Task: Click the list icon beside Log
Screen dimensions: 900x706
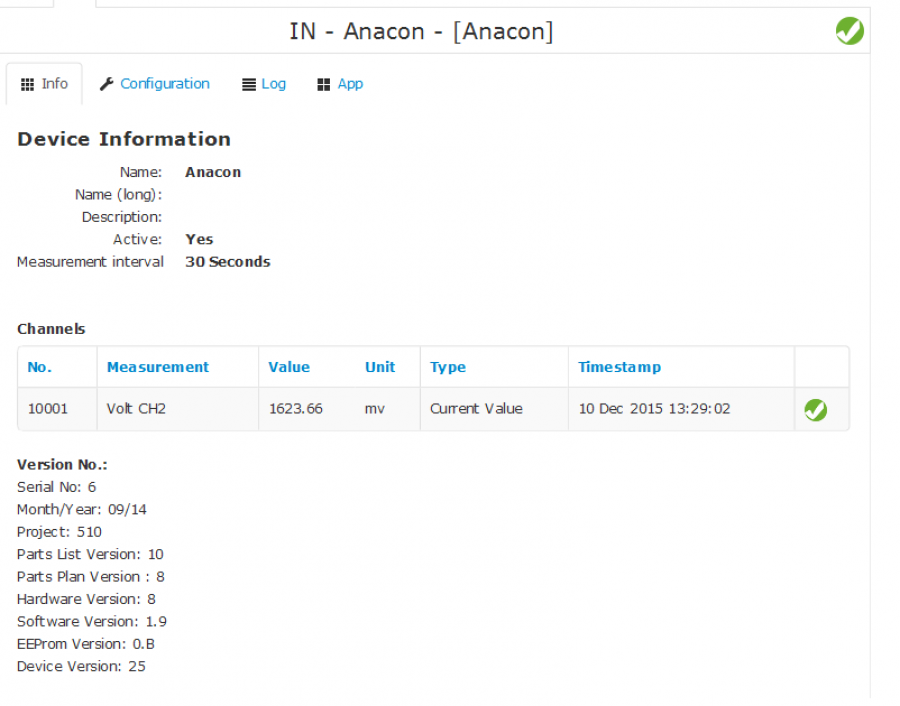Action: (249, 84)
